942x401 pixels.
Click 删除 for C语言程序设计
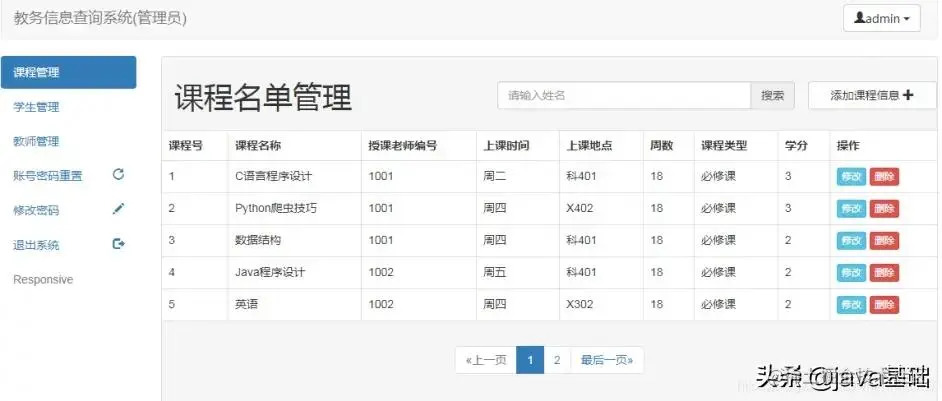[884, 177]
